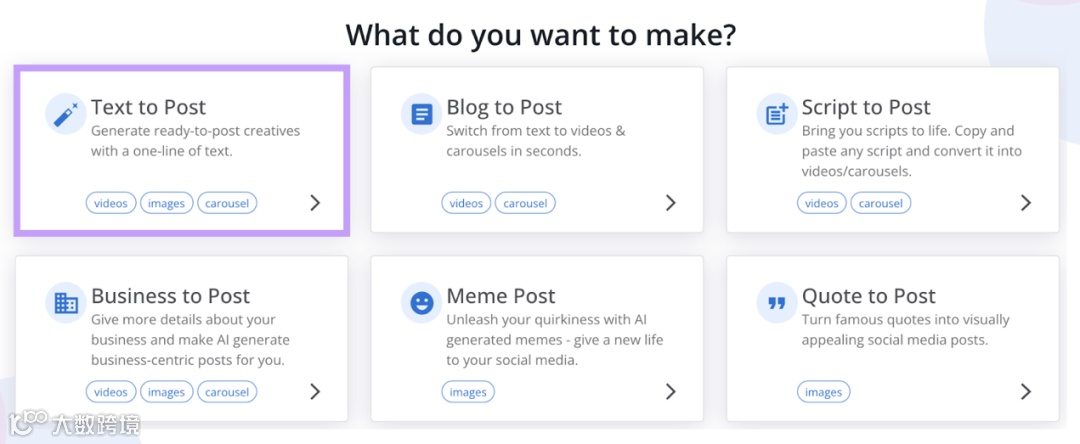Click the Meme Post card title
Viewport: 1080px width, 444px height.
(500, 296)
